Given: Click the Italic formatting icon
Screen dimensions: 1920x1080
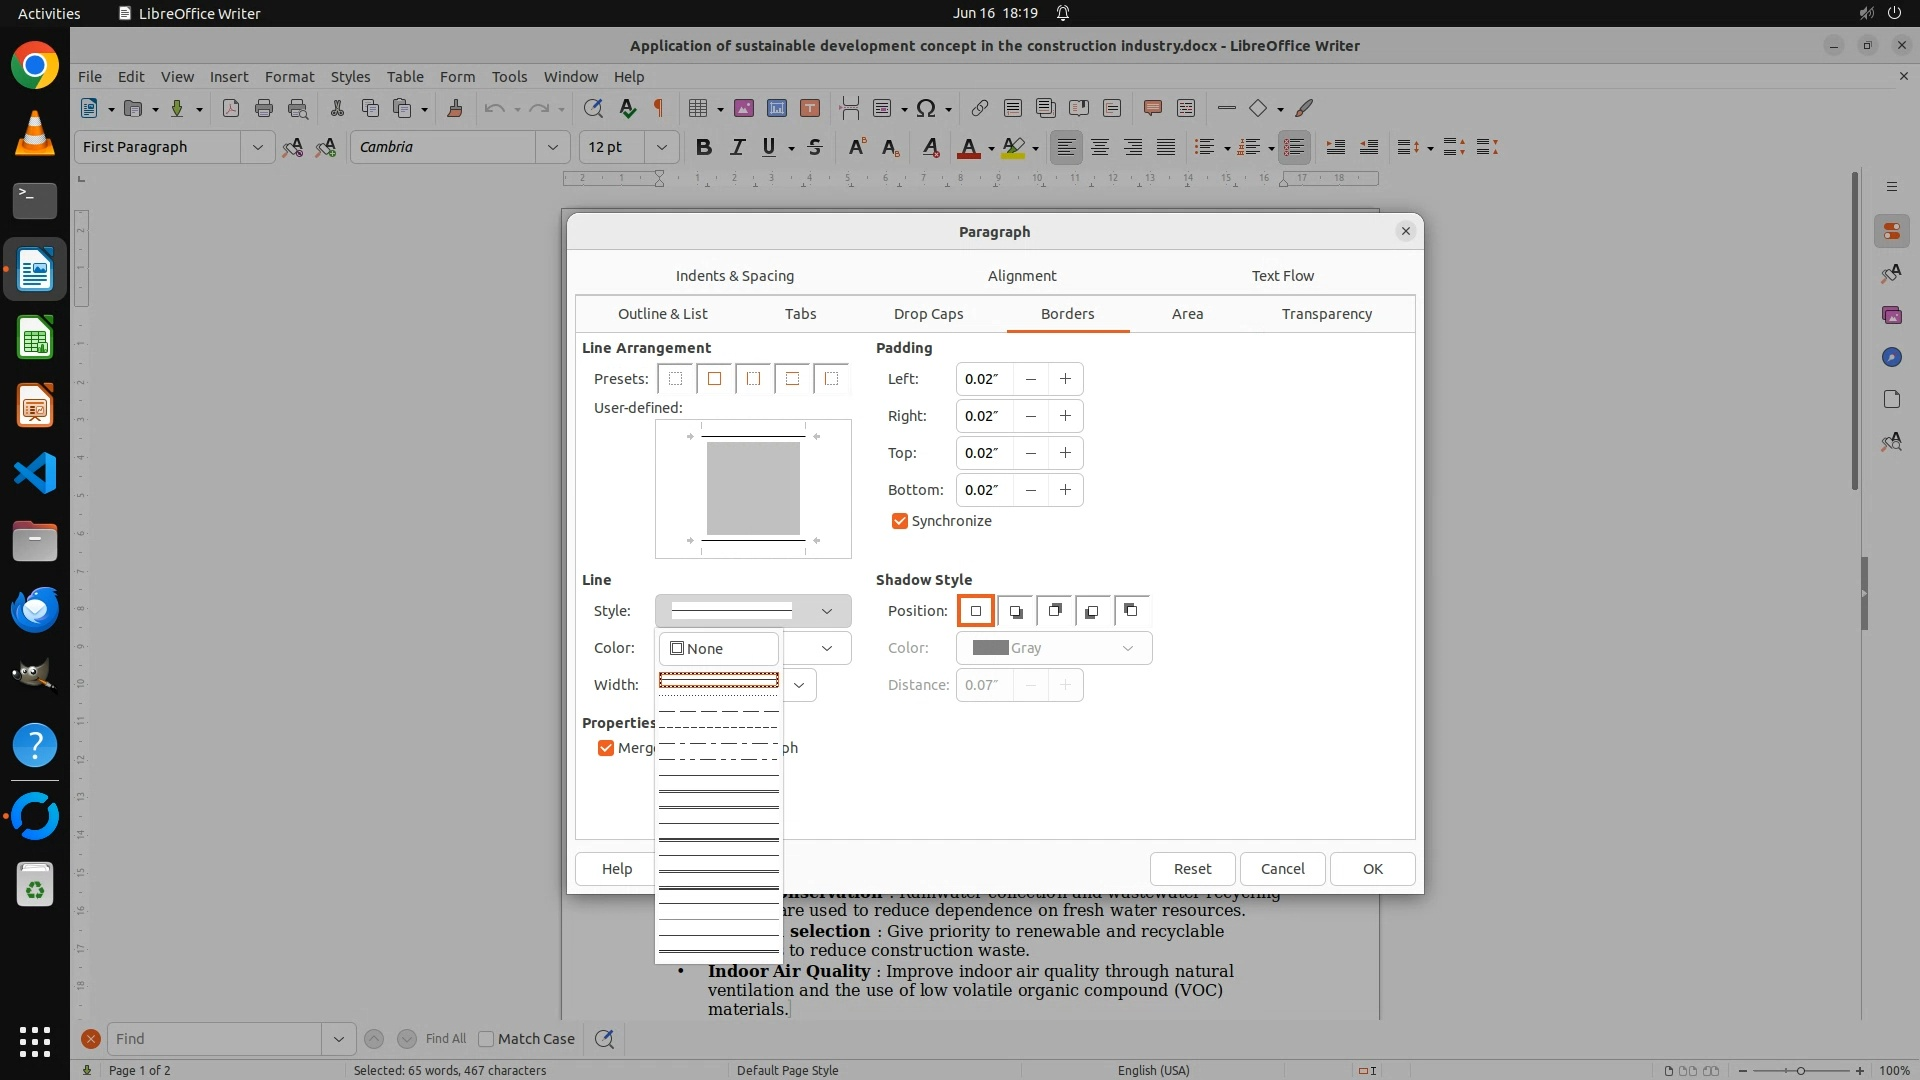Looking at the screenshot, I should pos(737,147).
